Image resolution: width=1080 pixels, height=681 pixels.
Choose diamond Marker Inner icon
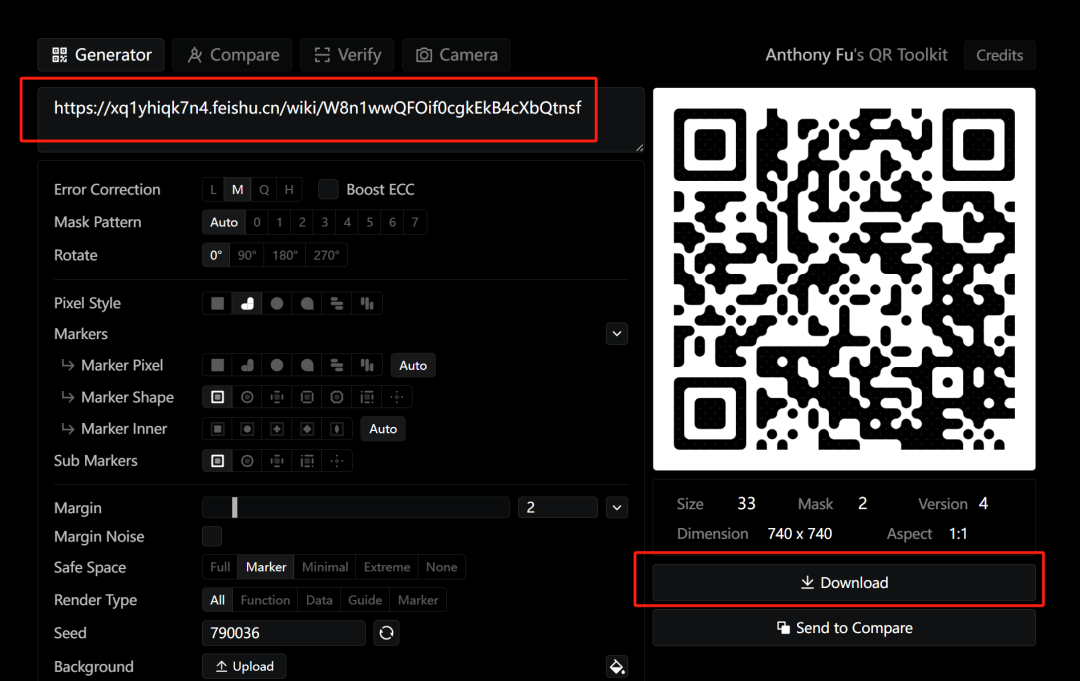pos(307,428)
